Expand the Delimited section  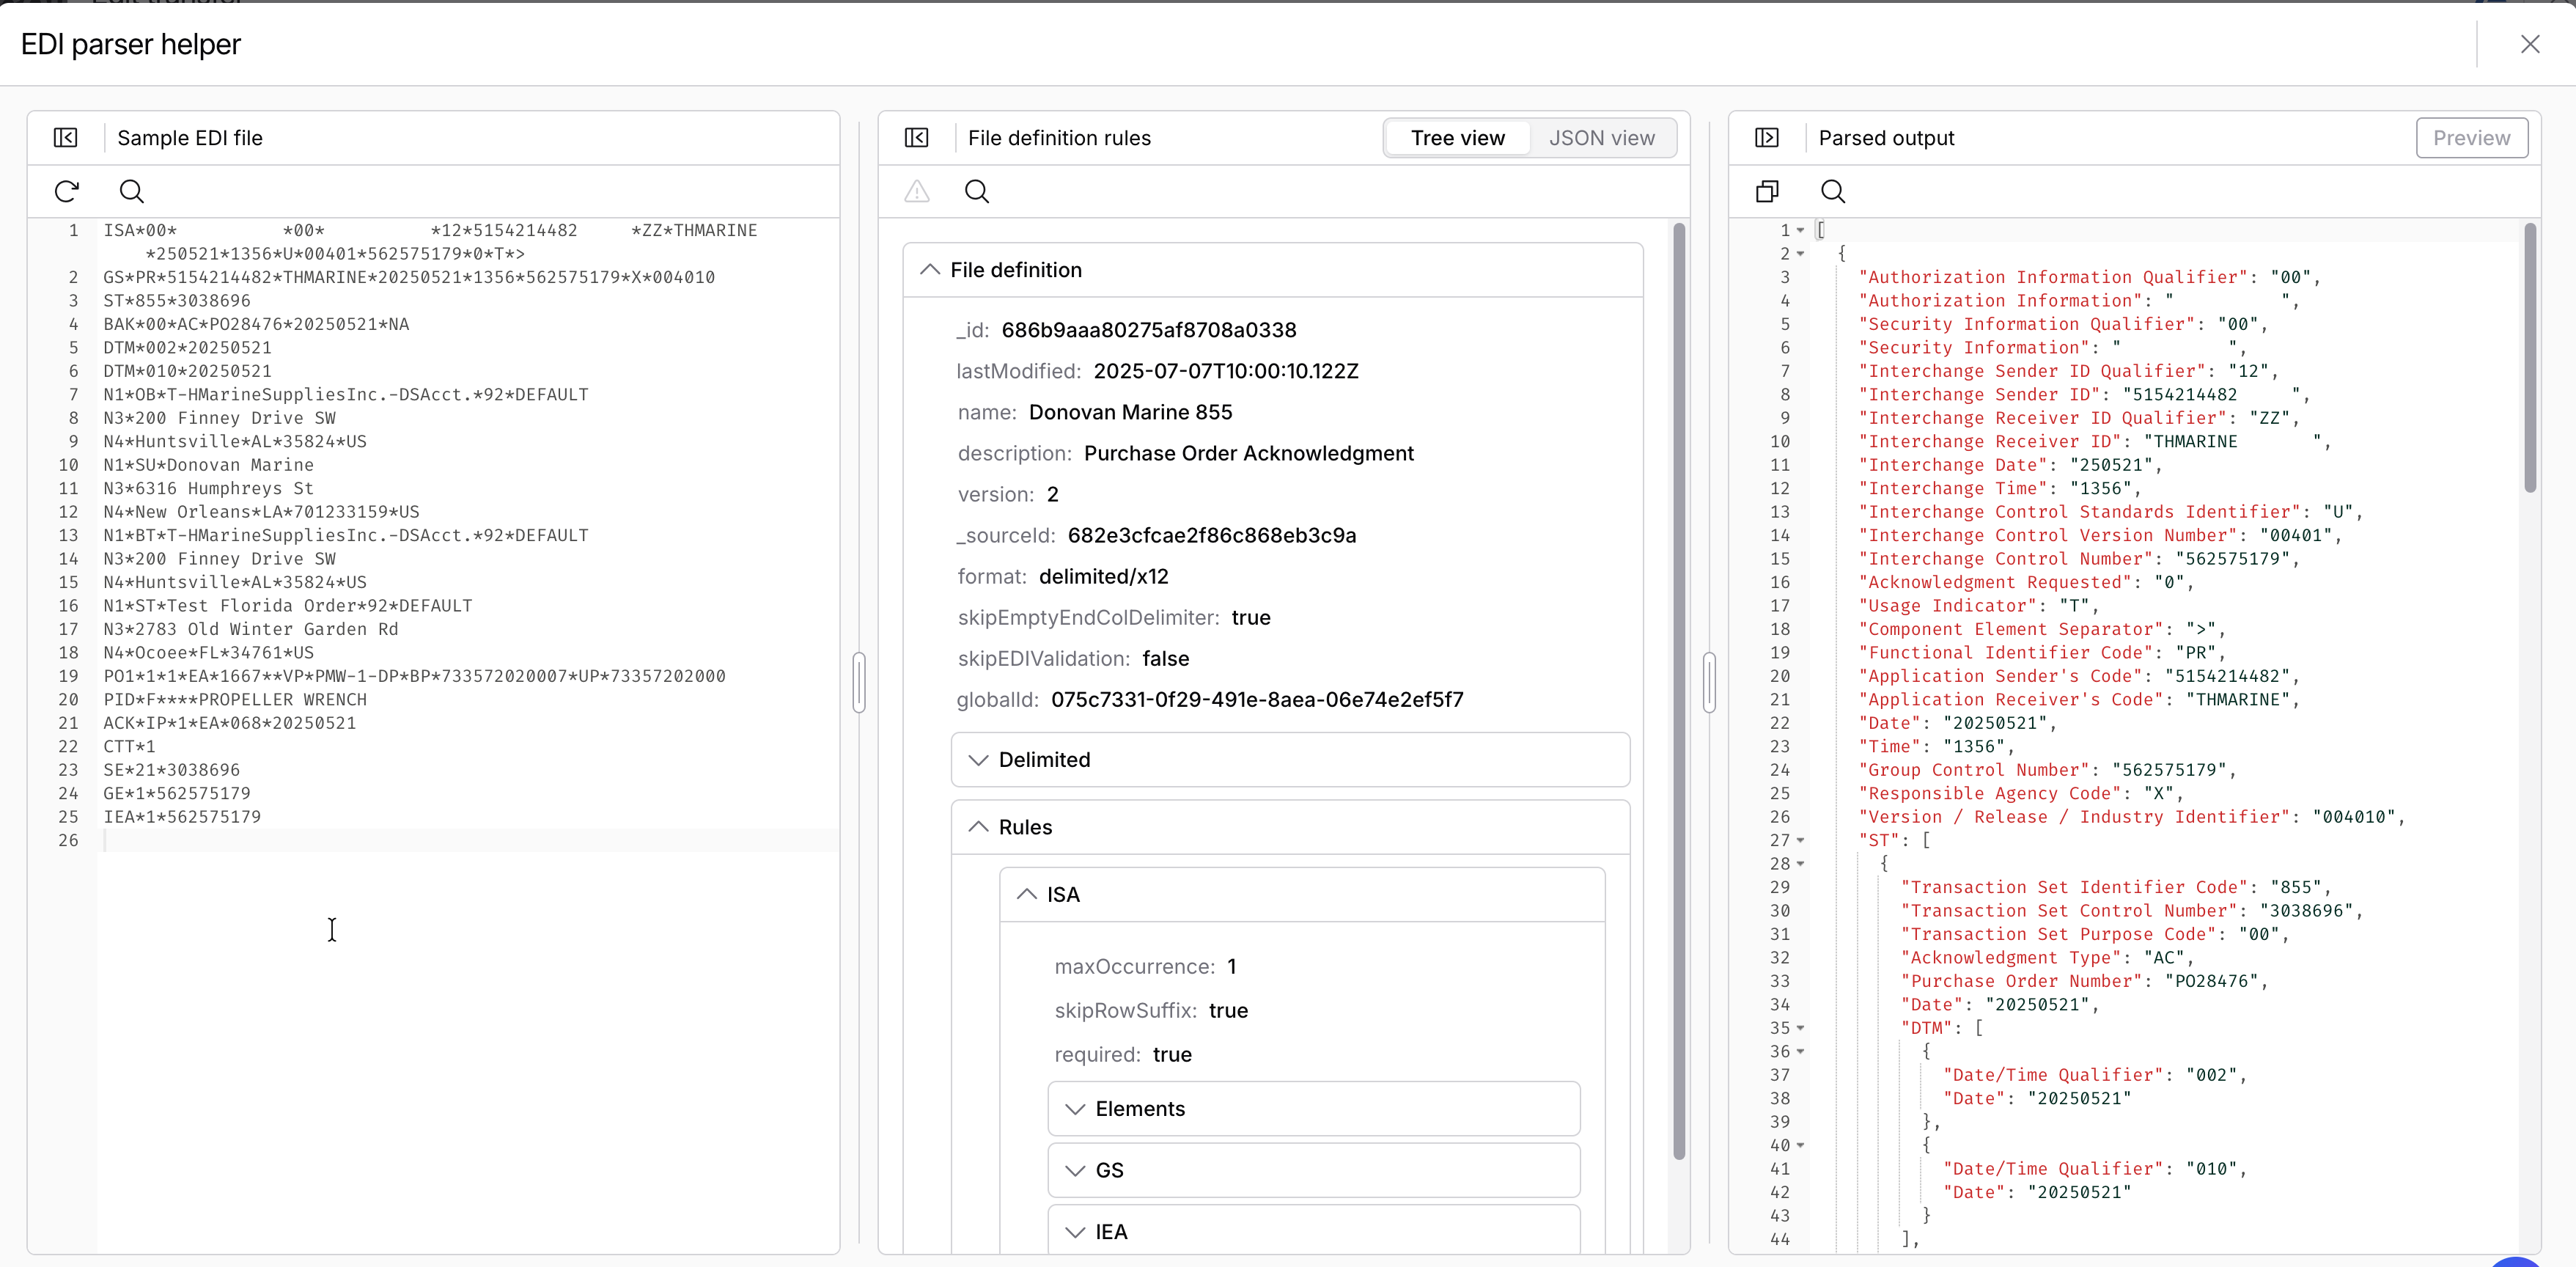(978, 760)
